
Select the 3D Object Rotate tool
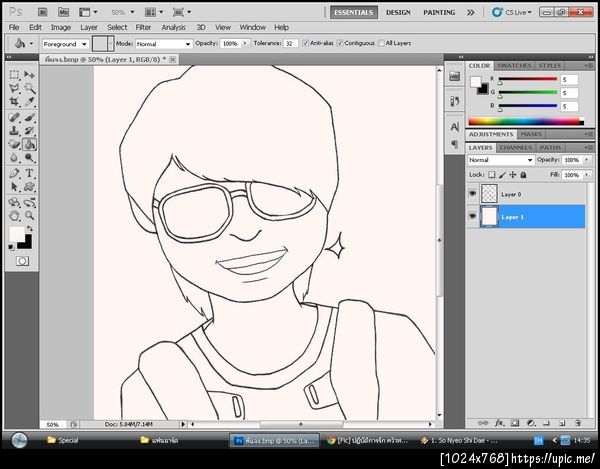pos(14,202)
